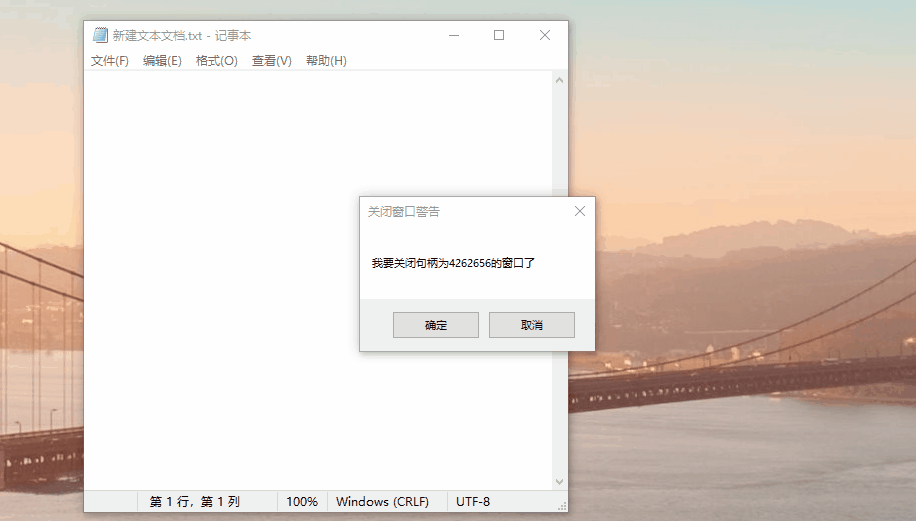Cancel the dialog with 取消 button
This screenshot has width=916, height=521.
pos(532,325)
